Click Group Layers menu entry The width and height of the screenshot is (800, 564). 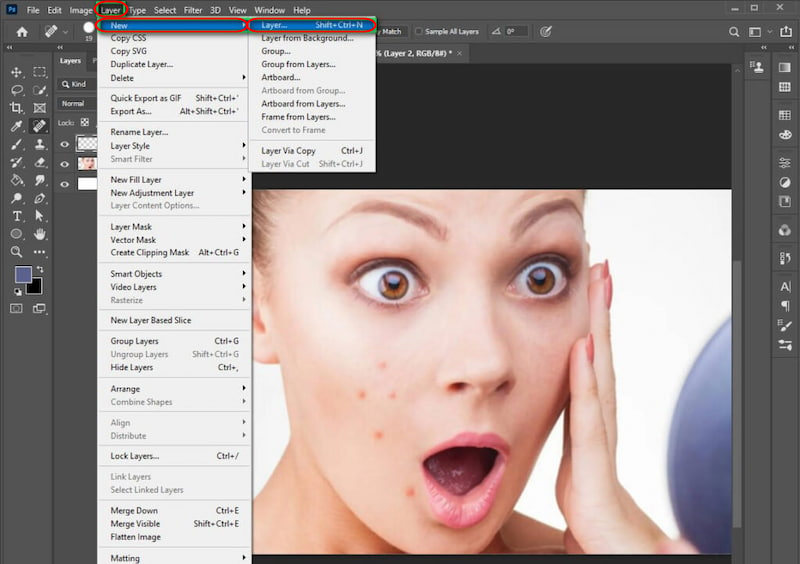point(174,341)
